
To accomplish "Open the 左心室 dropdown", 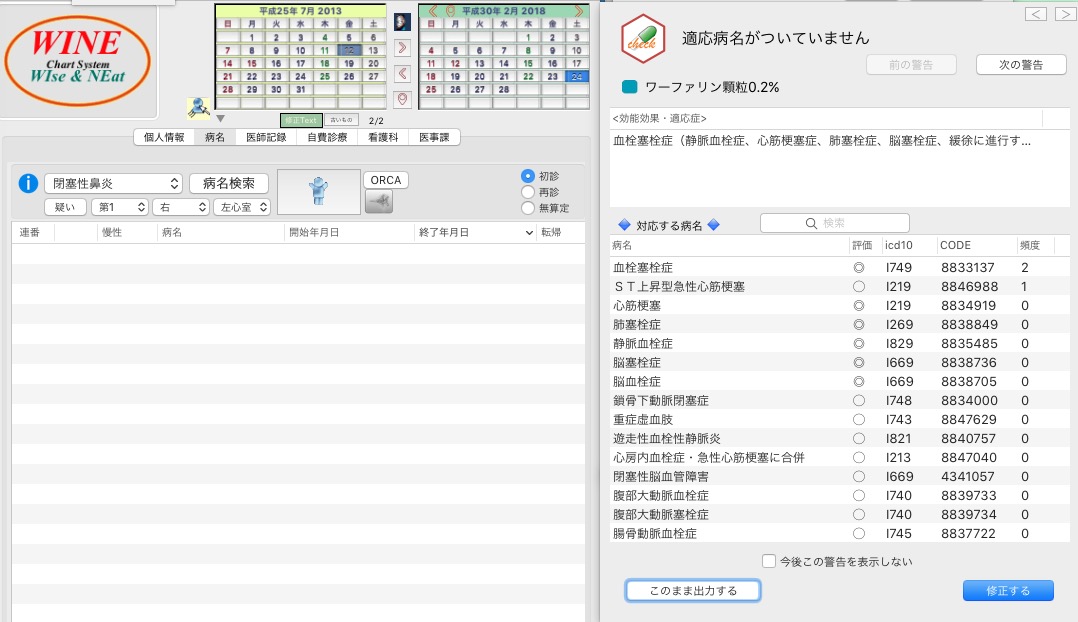I will point(241,207).
